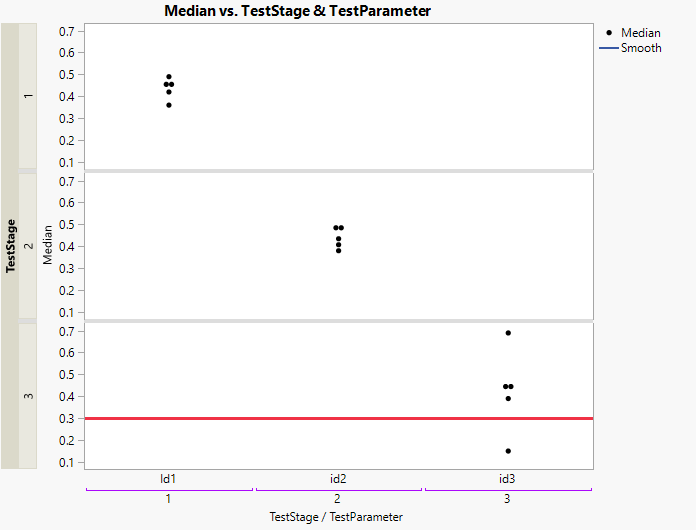
Task: Click the TestStage / TestParameter X-axis title
Action: pos(337,517)
